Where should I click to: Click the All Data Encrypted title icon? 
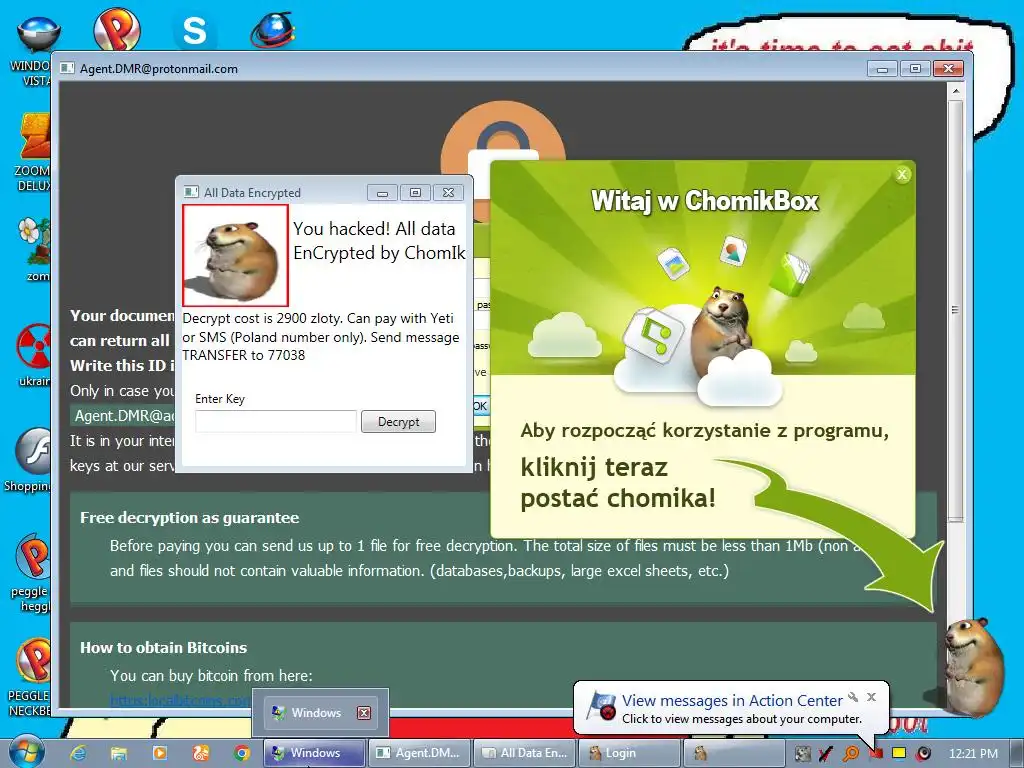191,192
